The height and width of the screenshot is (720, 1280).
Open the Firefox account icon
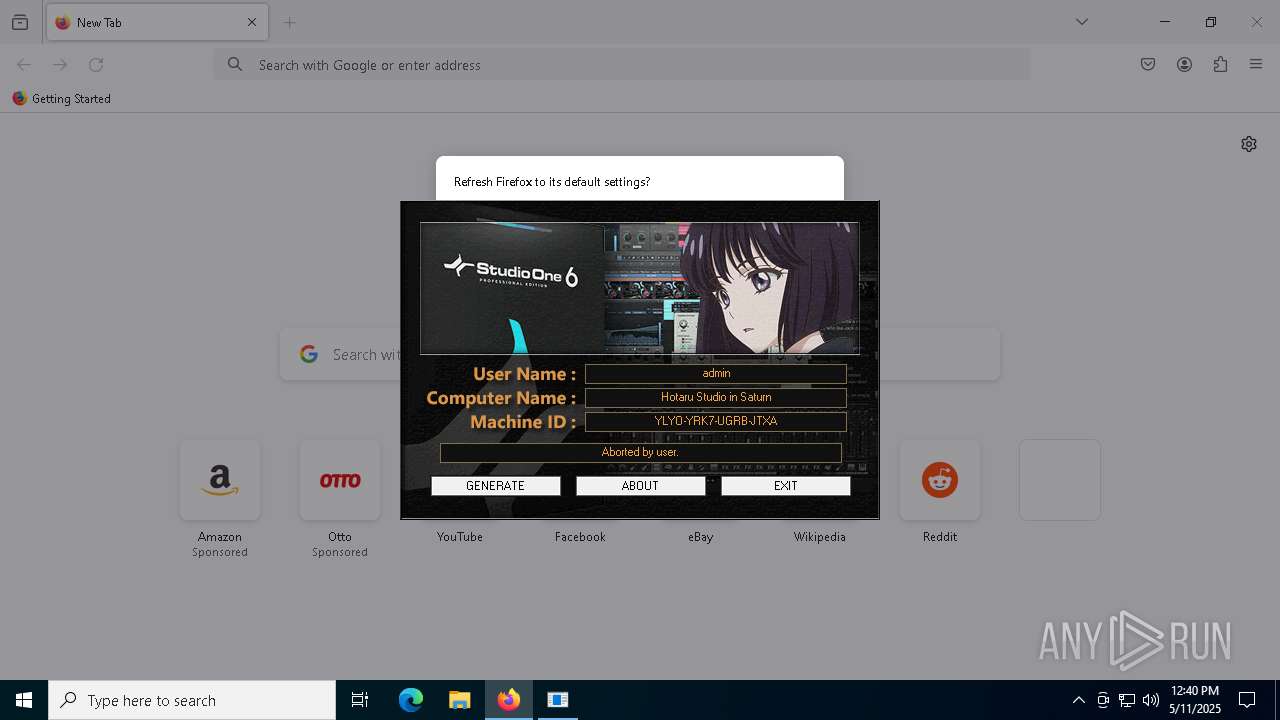(1184, 65)
